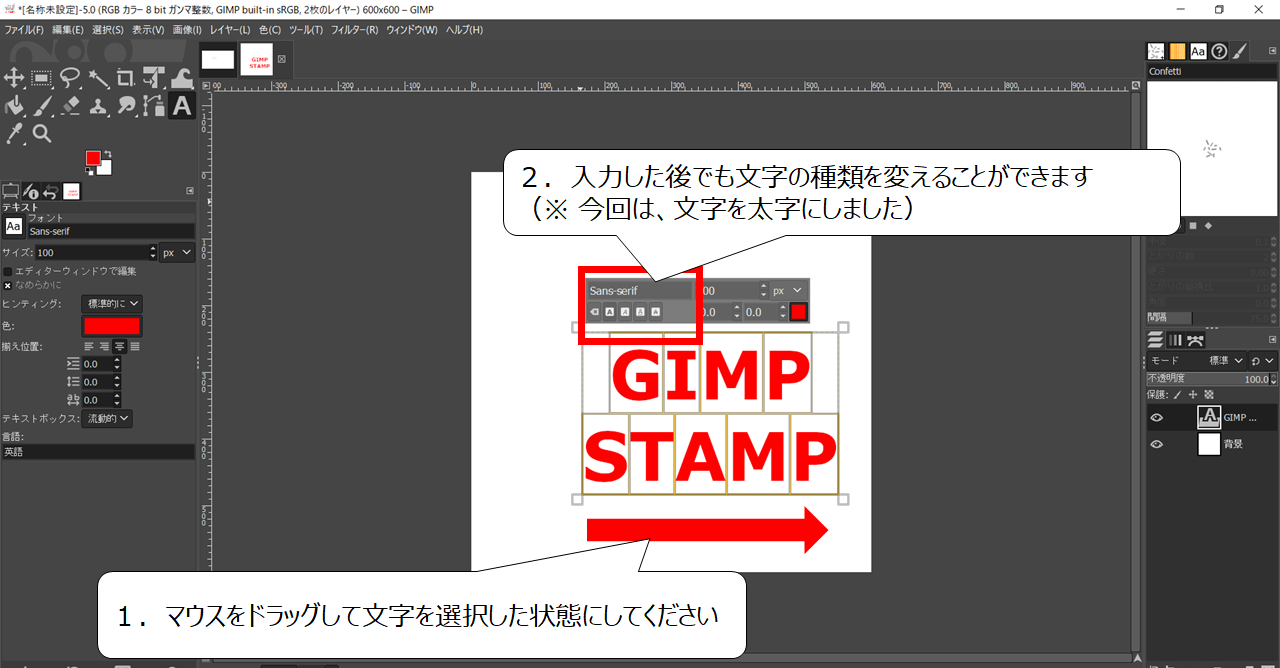Select the Text tool
Screen dimensions: 1280x668
click(x=181, y=105)
